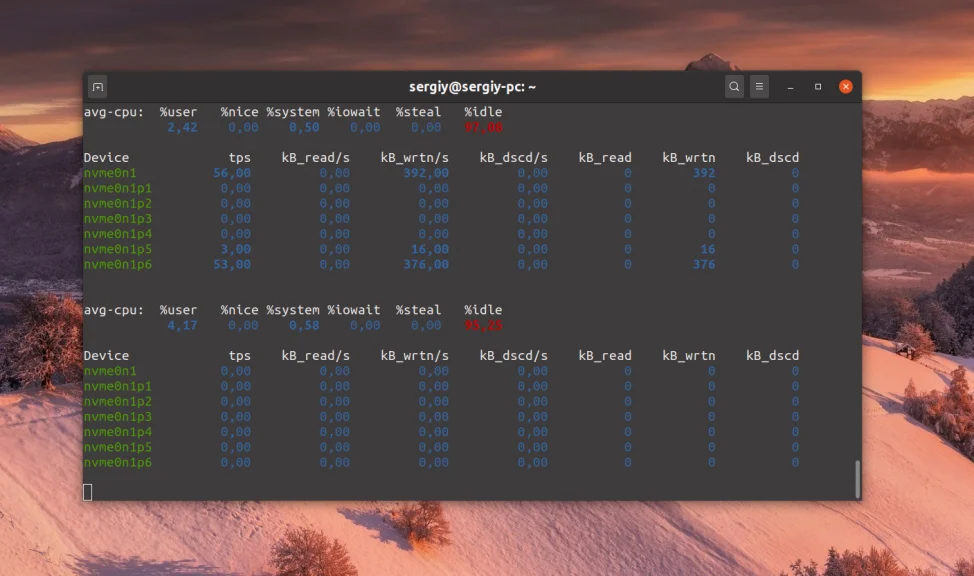
Task: Click the first avg-cpu: label
Action: point(114,112)
